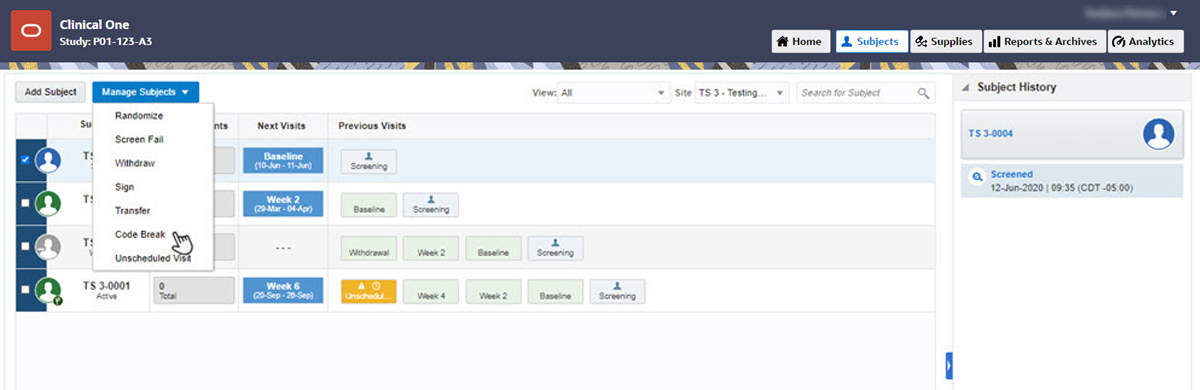Viewport: 1200px width, 390px height.
Task: Switch to the Analytics tab
Action: pos(1146,42)
